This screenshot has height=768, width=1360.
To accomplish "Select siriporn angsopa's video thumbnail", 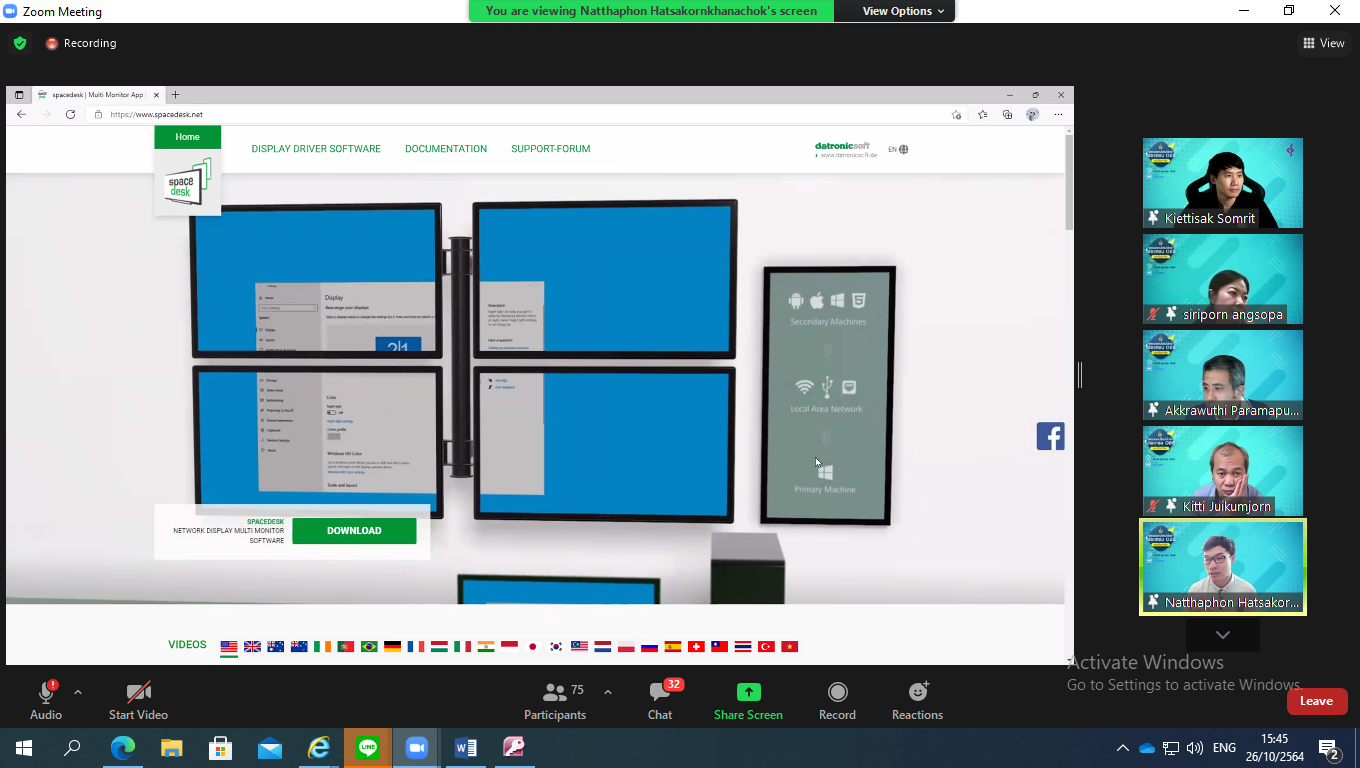I will coord(1223,279).
